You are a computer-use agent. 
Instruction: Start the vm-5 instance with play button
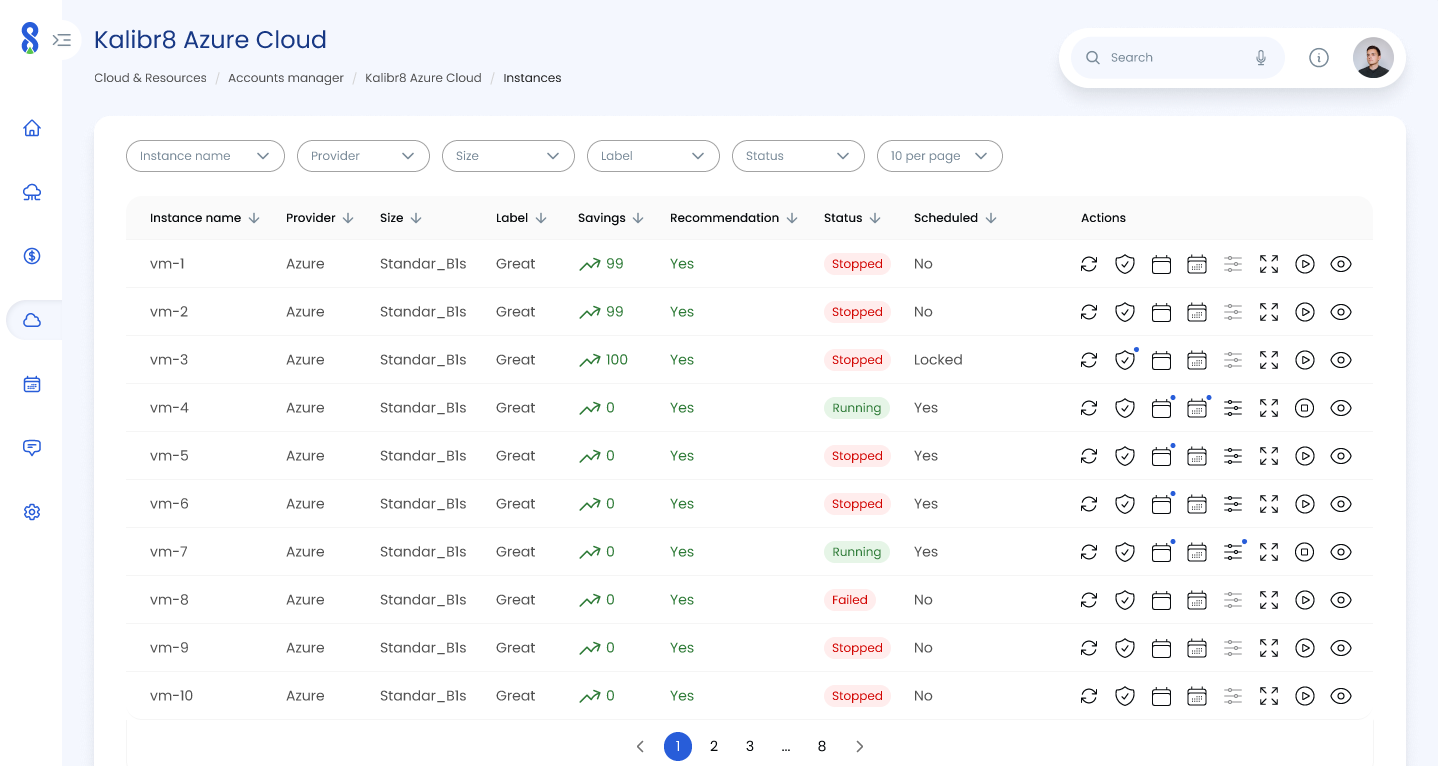click(1305, 456)
